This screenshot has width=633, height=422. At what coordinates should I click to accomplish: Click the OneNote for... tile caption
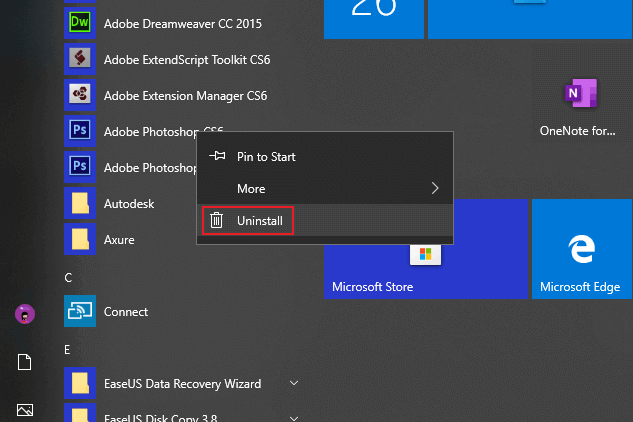577,131
